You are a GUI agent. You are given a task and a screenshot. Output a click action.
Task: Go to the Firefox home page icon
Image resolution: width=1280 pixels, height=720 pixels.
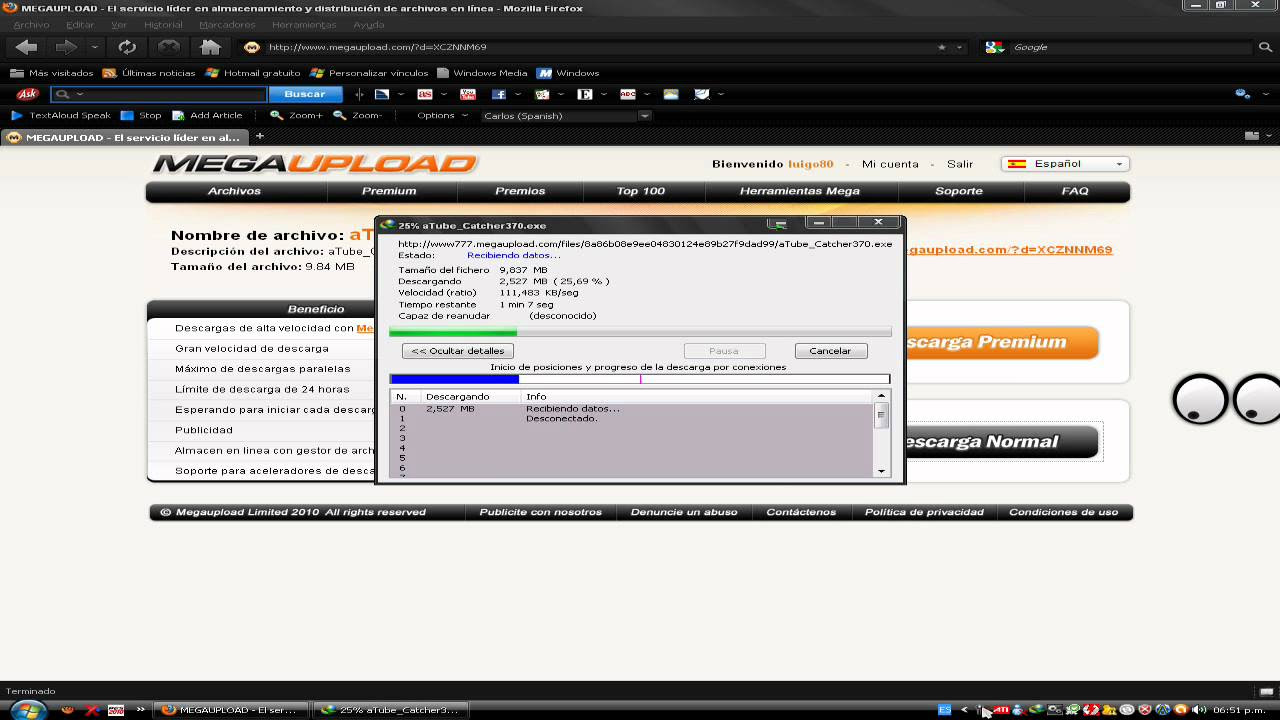coord(210,47)
